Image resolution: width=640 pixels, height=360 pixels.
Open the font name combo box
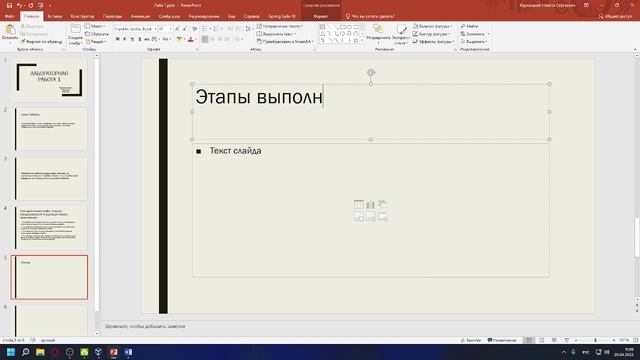pyautogui.click(x=135, y=29)
